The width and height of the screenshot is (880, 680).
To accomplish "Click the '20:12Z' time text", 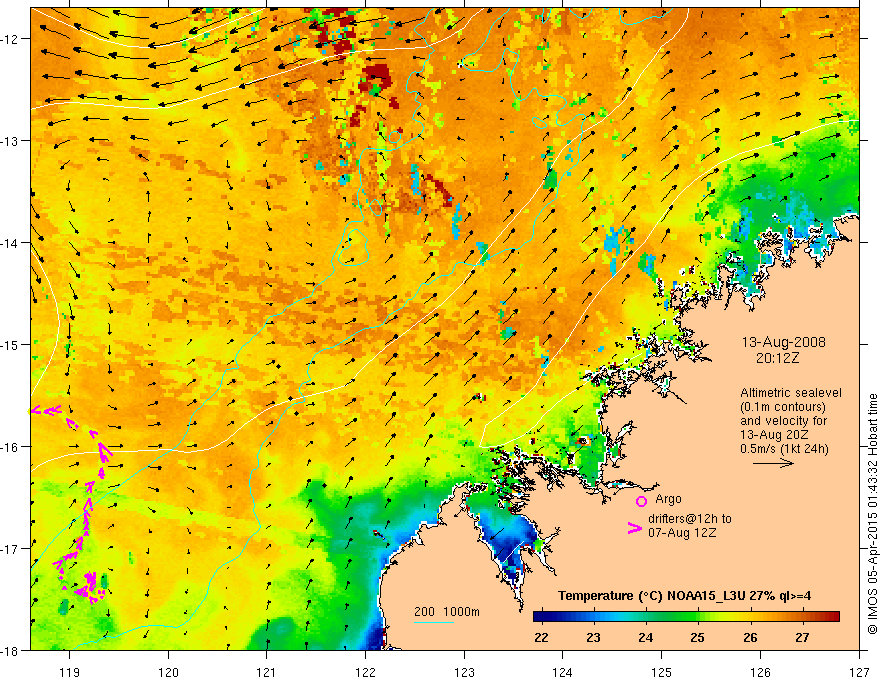I will 777,357.
